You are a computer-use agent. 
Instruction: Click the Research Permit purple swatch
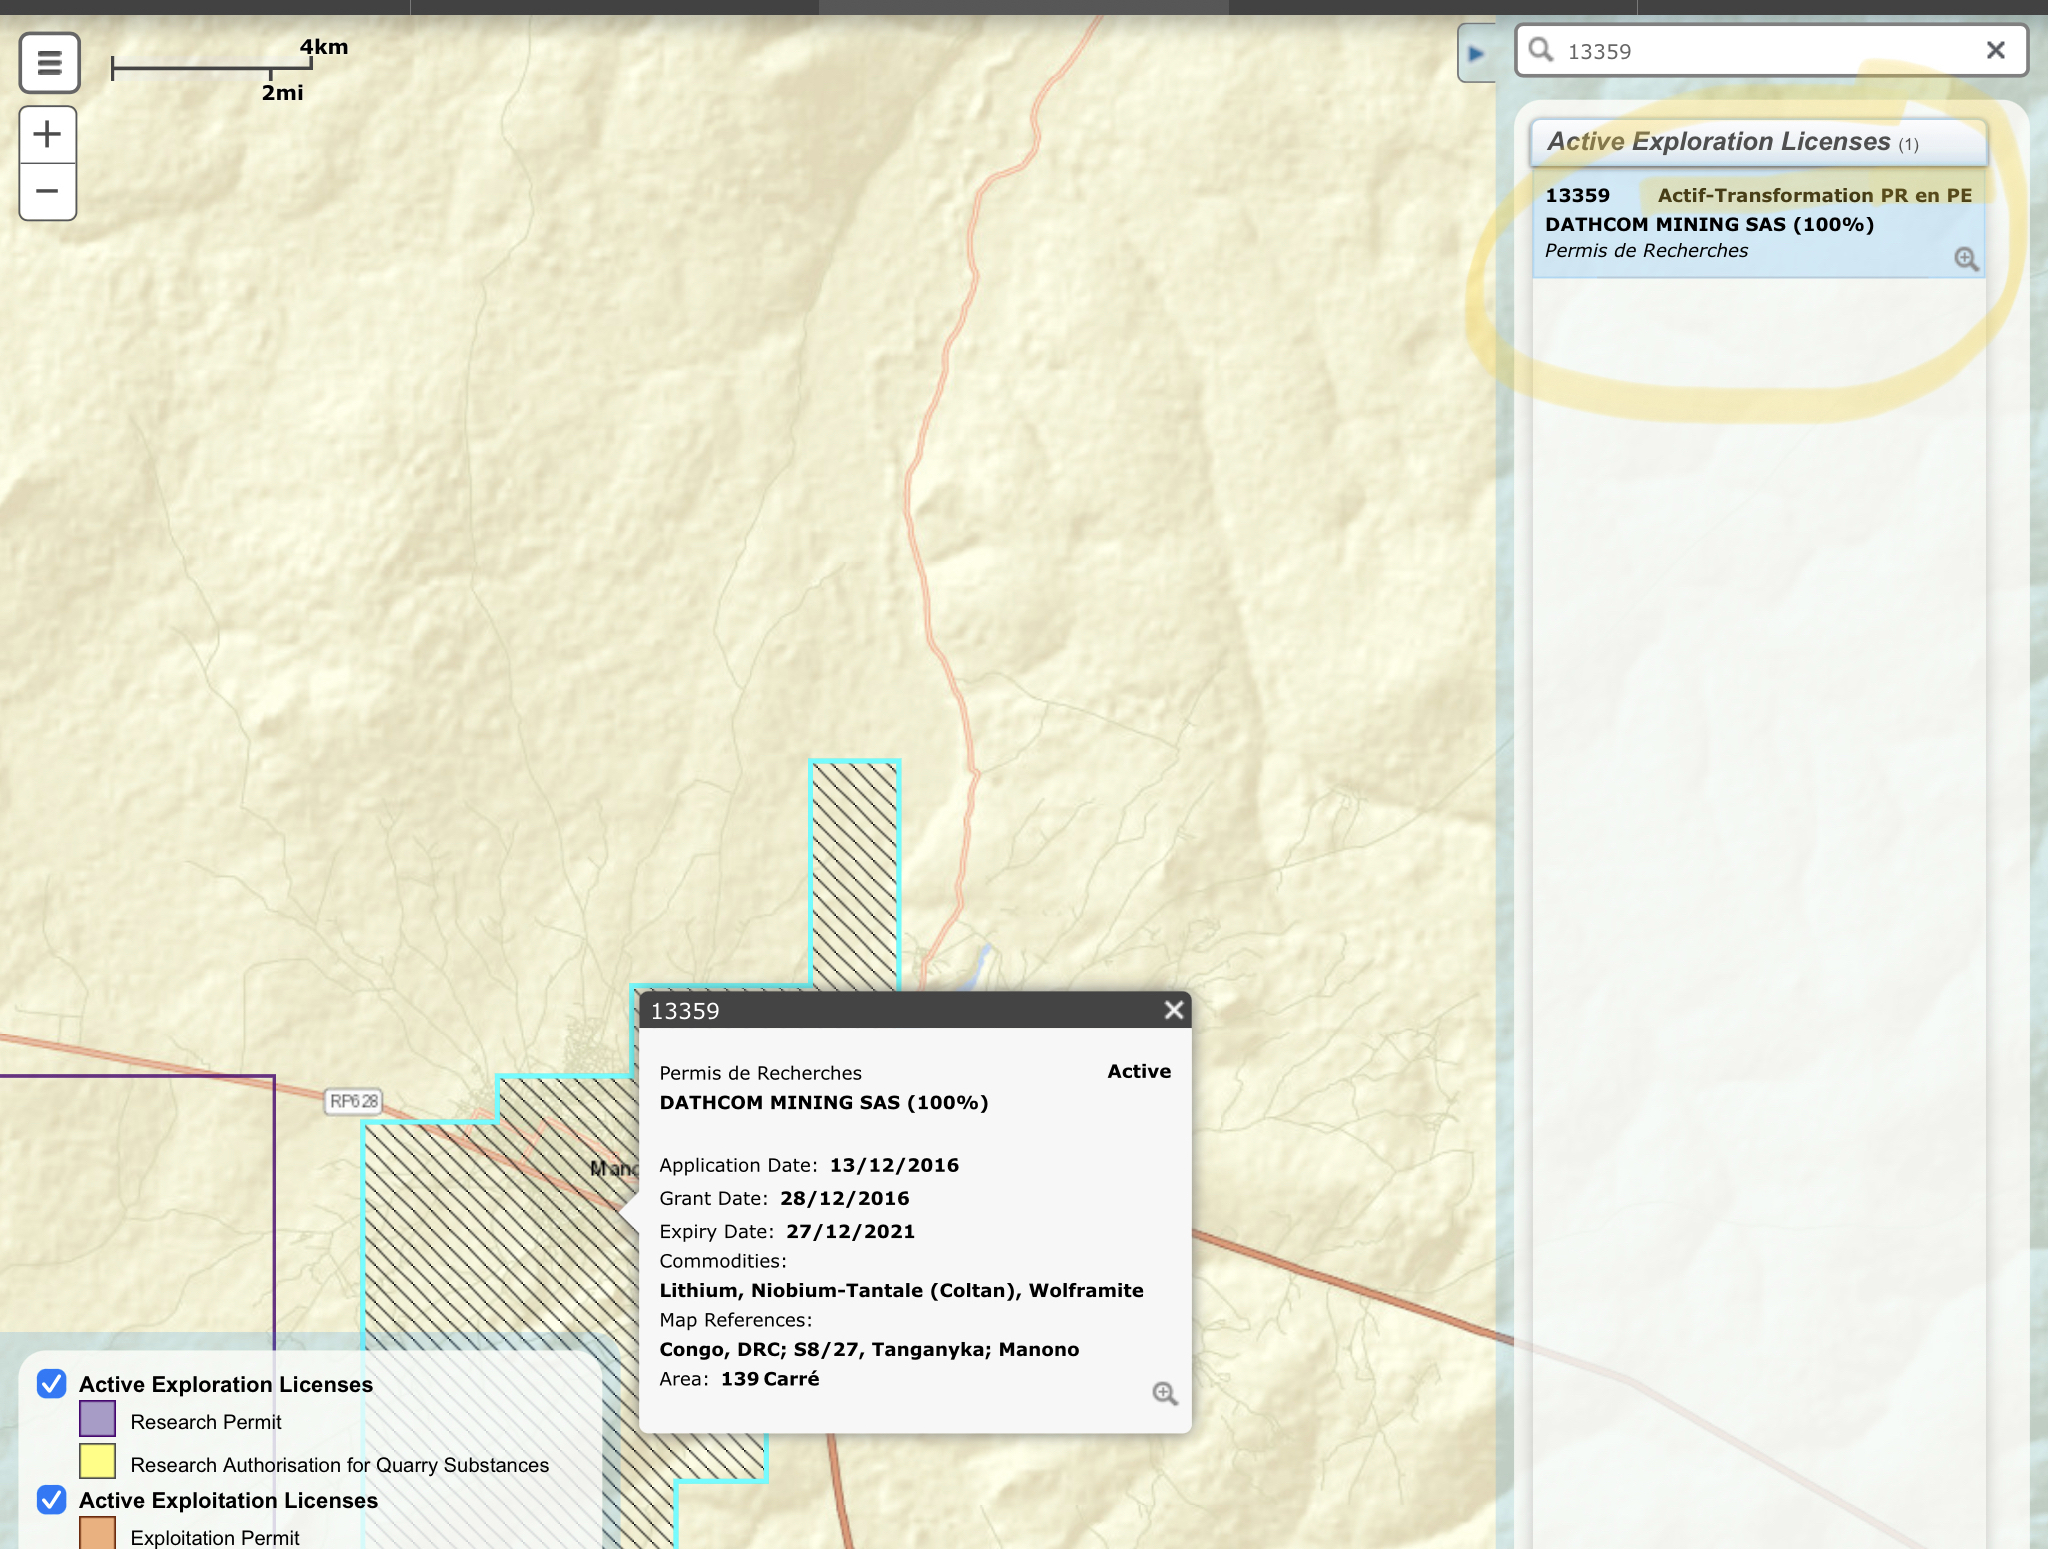click(x=97, y=1420)
